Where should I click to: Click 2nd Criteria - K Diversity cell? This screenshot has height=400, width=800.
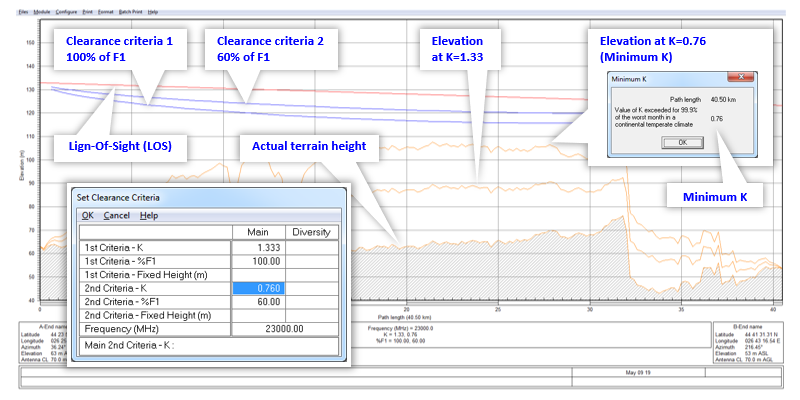[310, 288]
